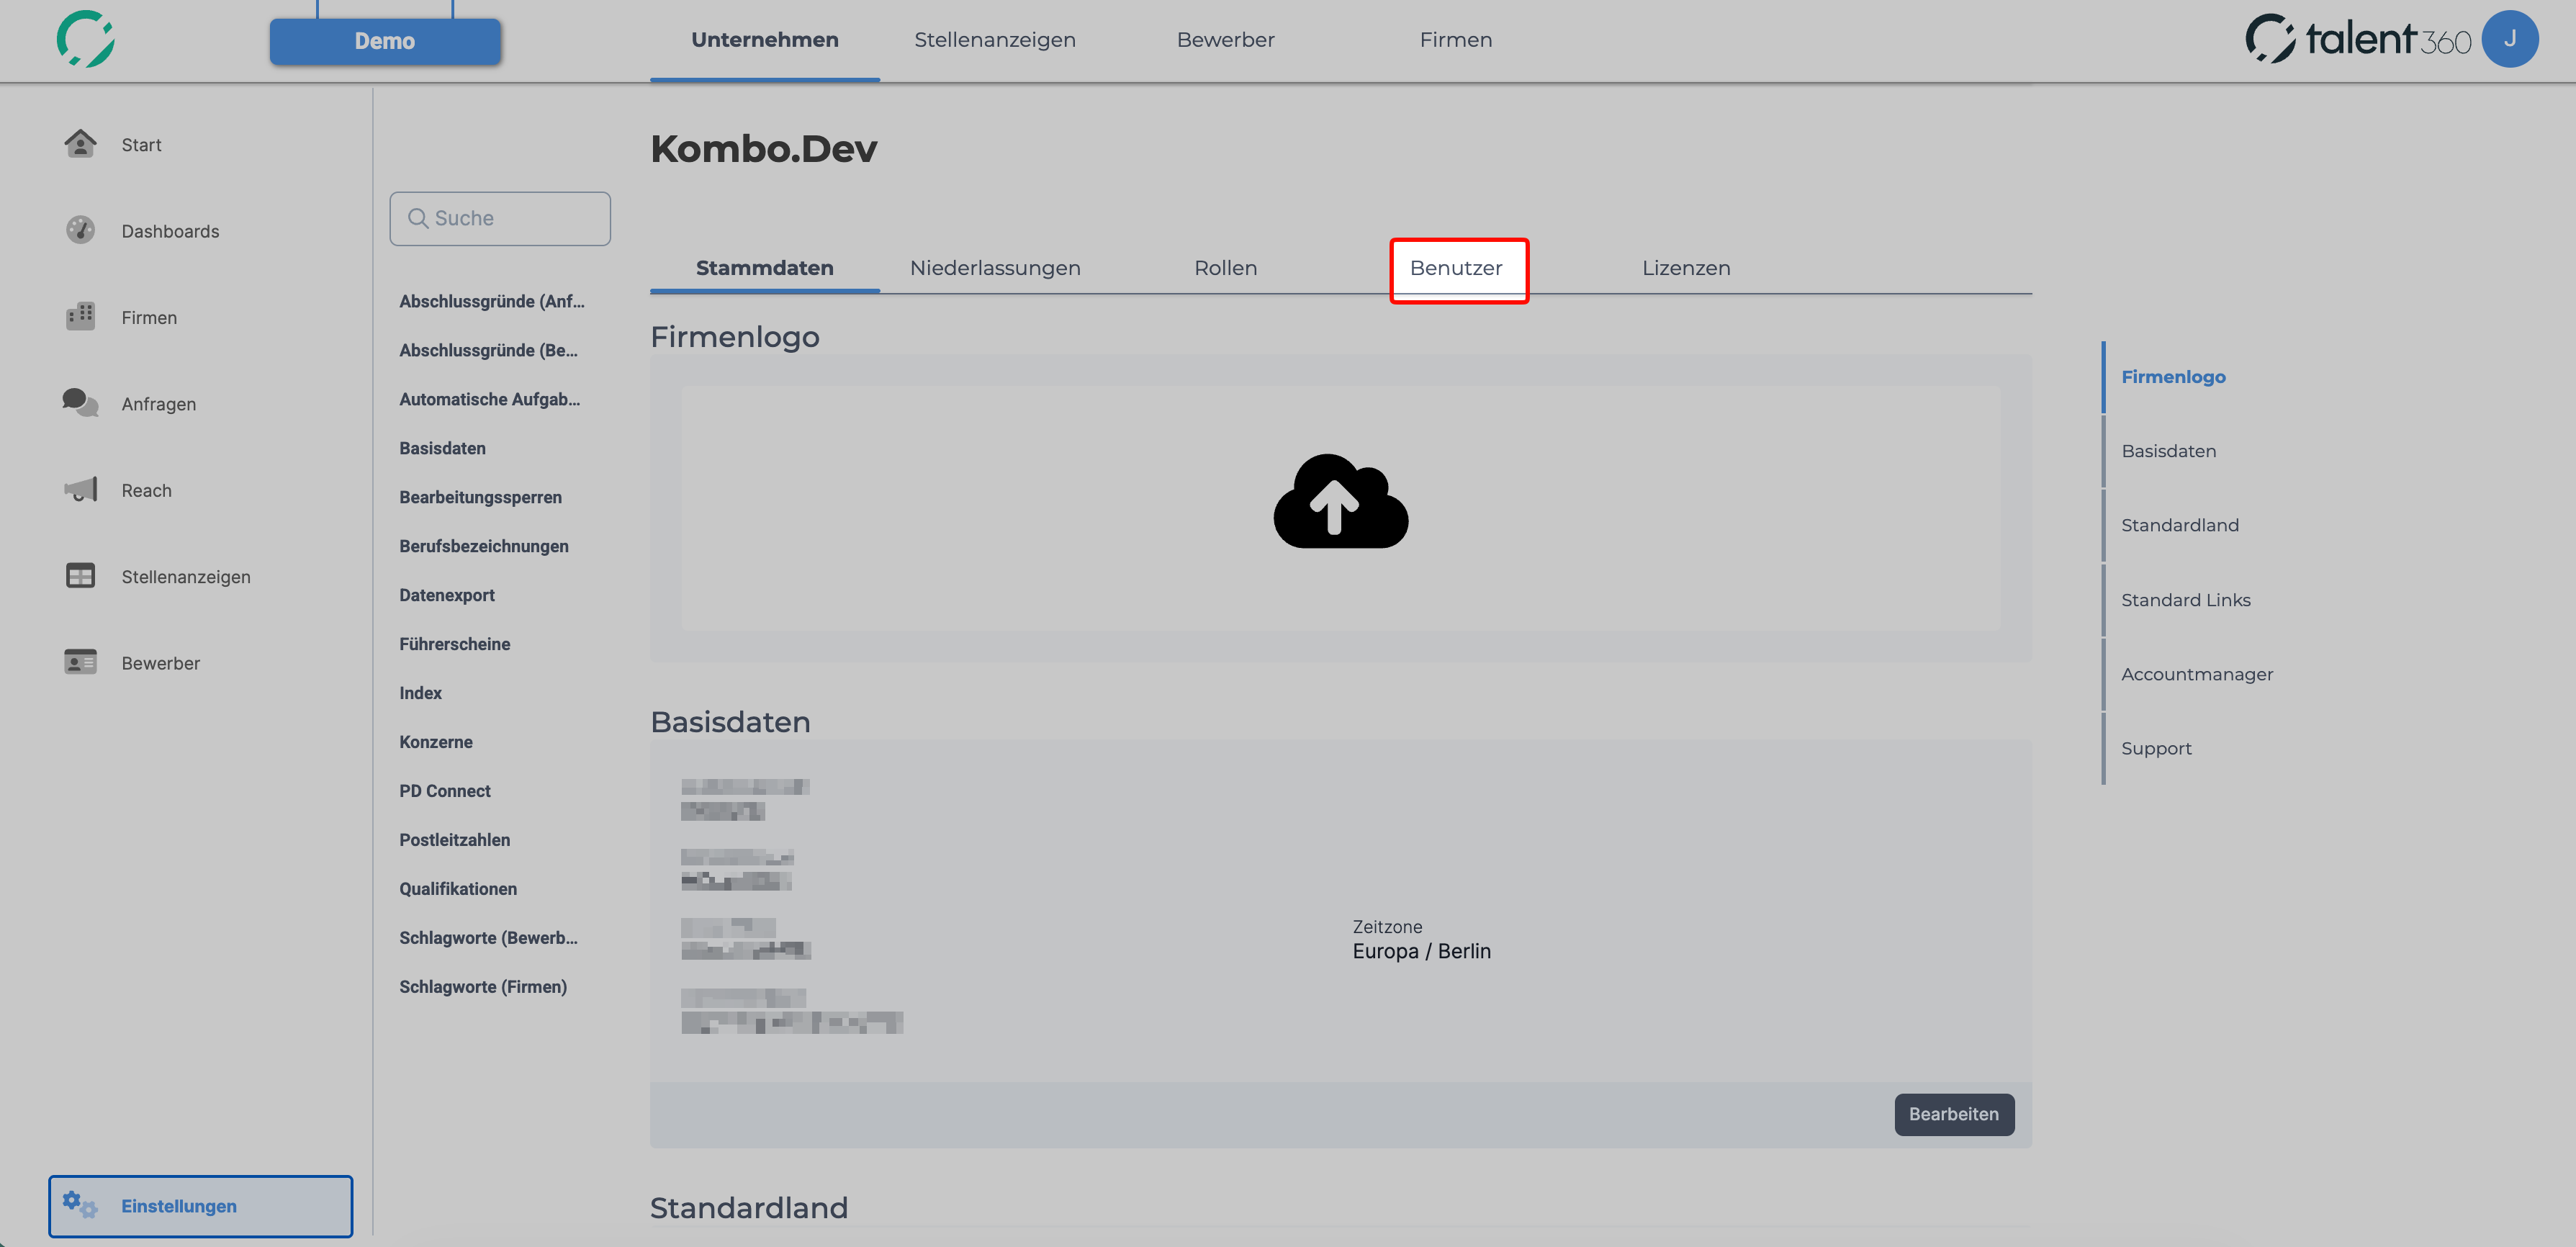Screen dimensions: 2576x1247
Task: Open Berufsbezeichnungen settings entry
Action: (x=484, y=546)
